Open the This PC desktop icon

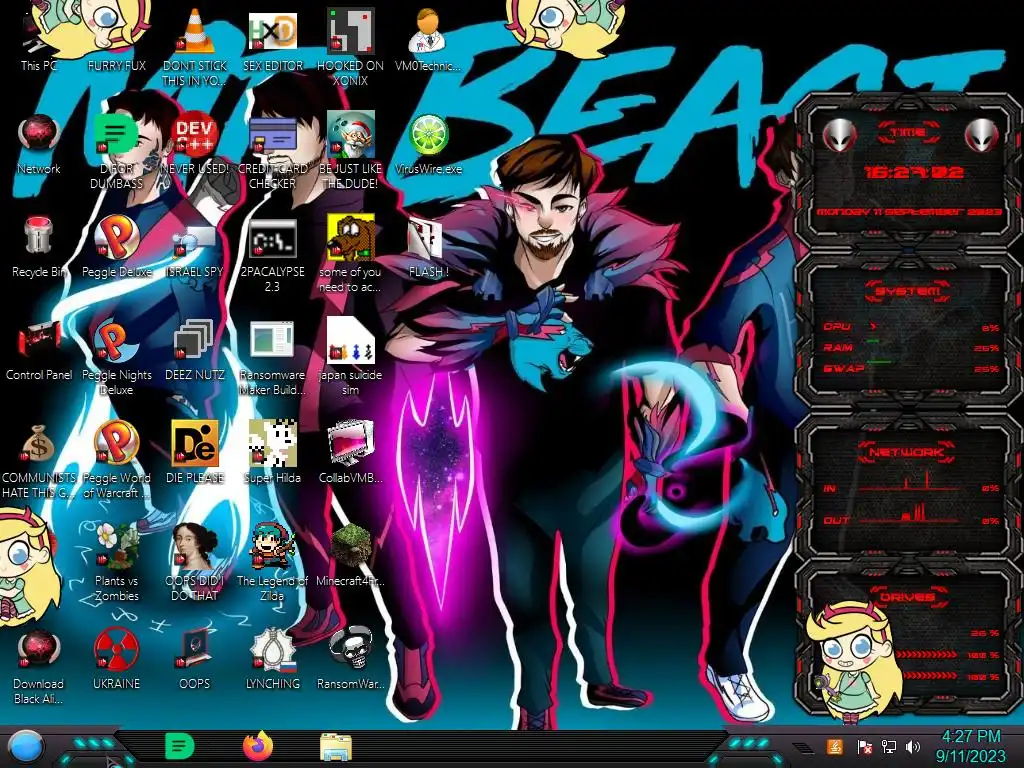tap(39, 40)
